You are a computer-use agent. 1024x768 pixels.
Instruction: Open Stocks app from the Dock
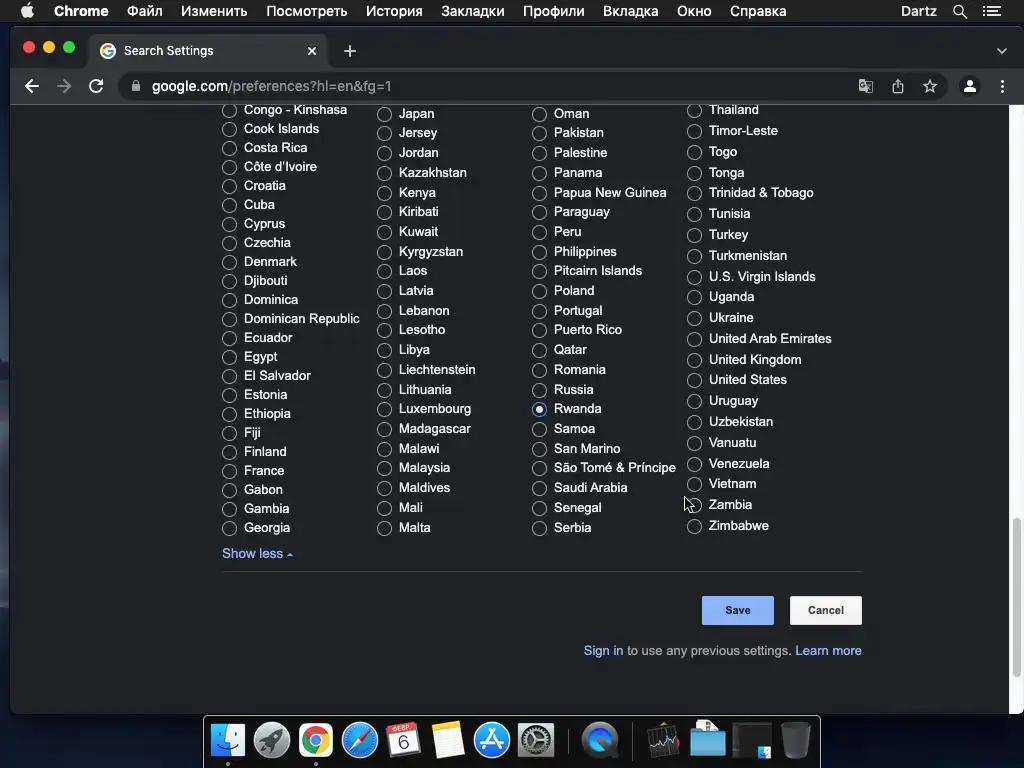(x=664, y=741)
